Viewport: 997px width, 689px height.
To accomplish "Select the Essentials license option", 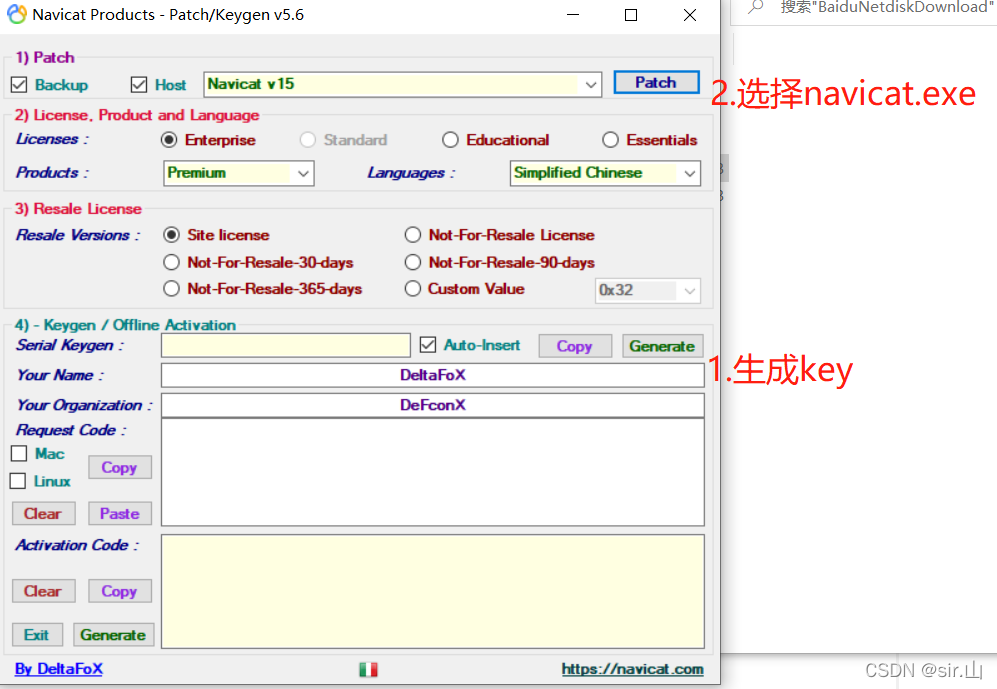I will 610,140.
